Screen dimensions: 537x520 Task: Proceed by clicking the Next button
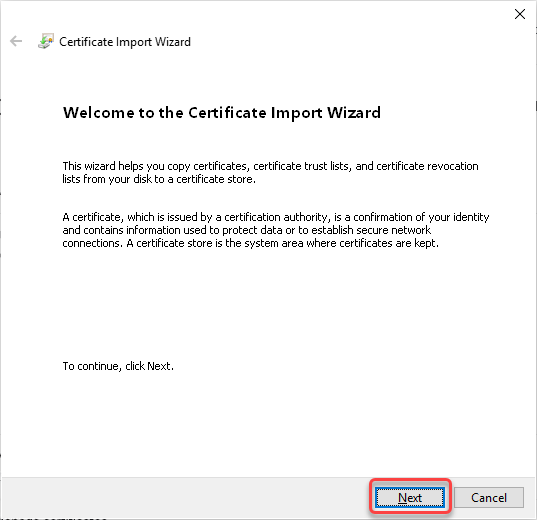coord(410,497)
